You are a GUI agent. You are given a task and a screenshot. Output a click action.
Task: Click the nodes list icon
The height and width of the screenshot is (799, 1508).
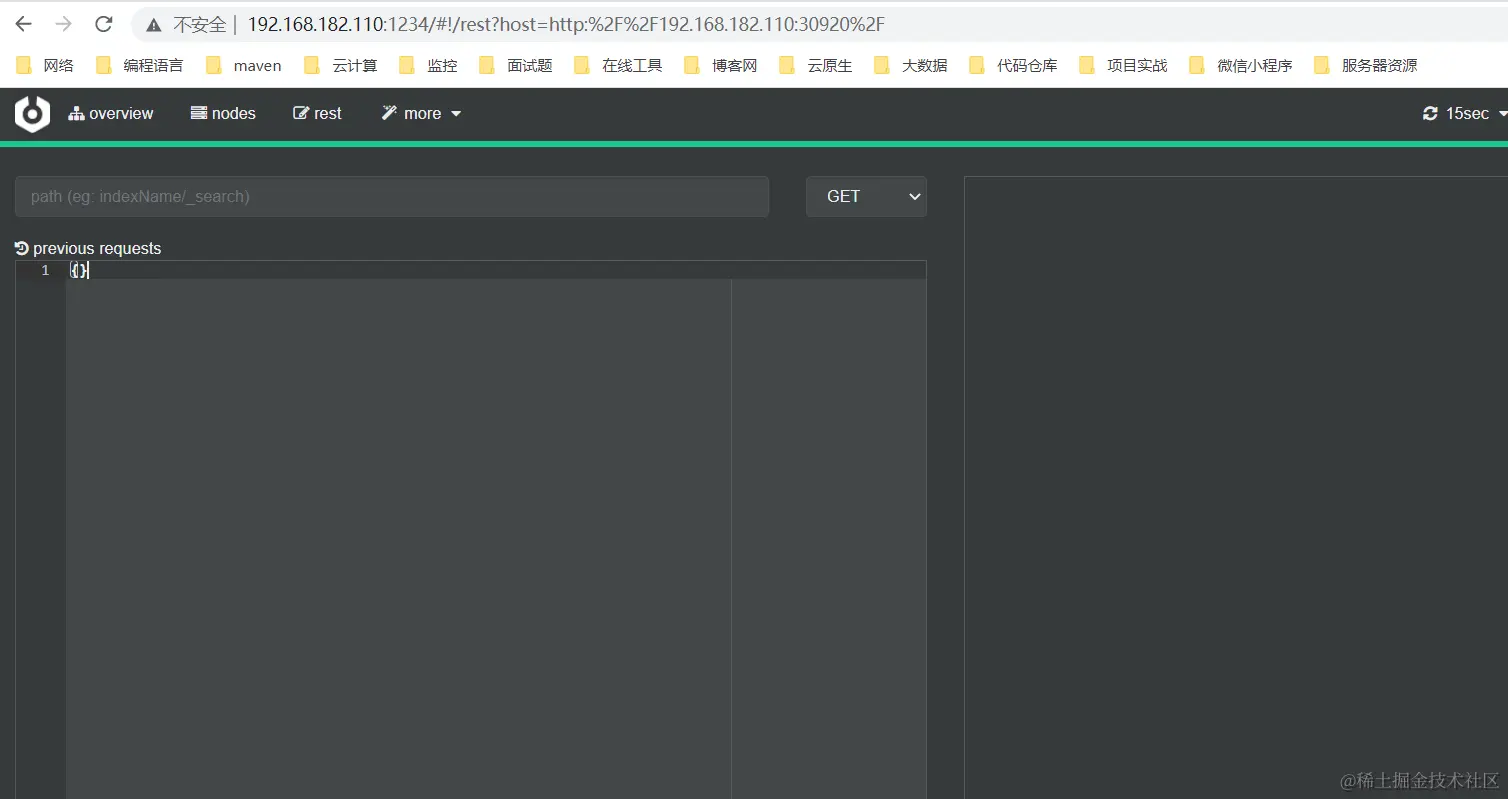(x=200, y=113)
